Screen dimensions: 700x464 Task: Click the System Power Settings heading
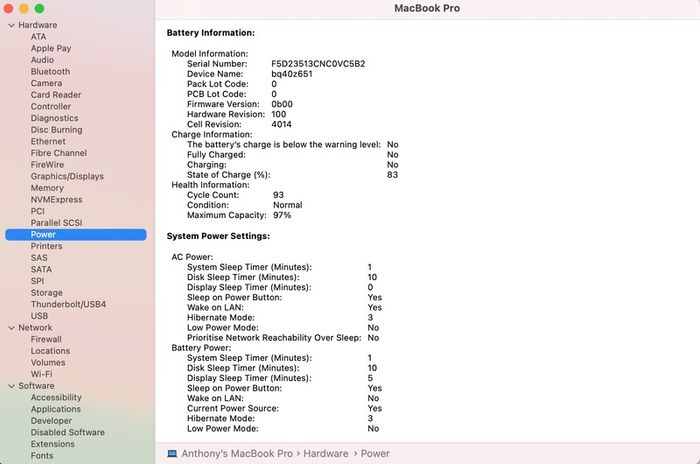click(218, 236)
